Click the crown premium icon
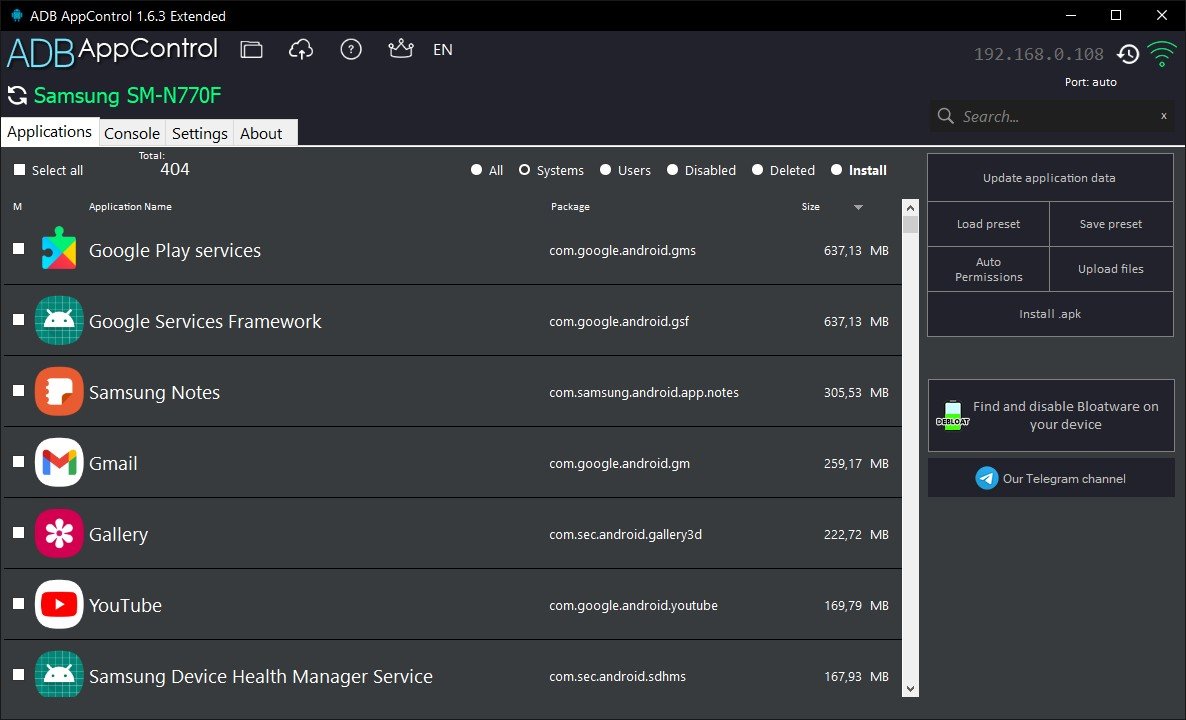Image resolution: width=1186 pixels, height=720 pixels. tap(401, 49)
